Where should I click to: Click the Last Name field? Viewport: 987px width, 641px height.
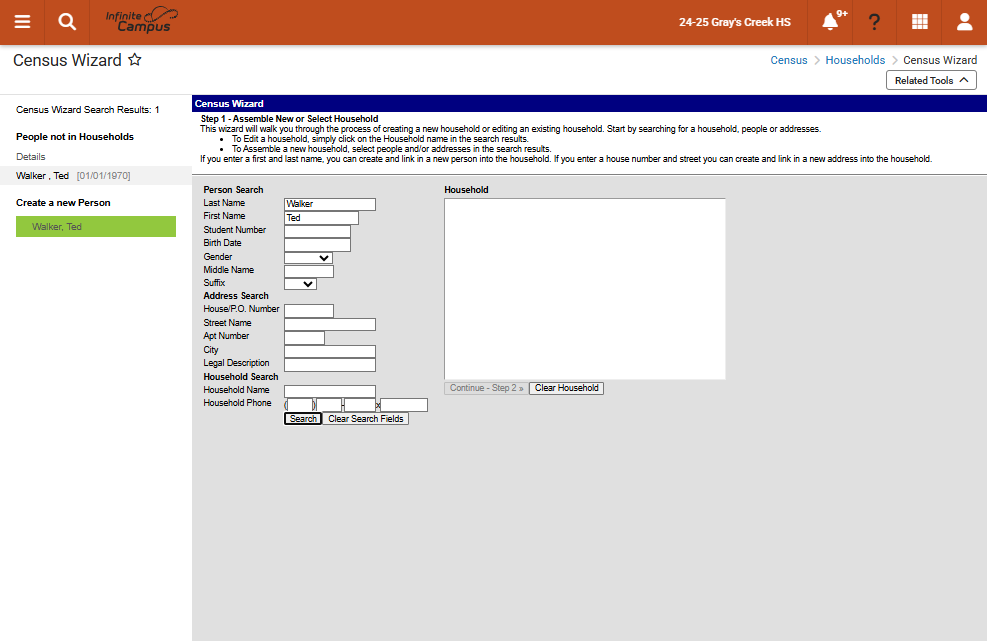coord(330,204)
